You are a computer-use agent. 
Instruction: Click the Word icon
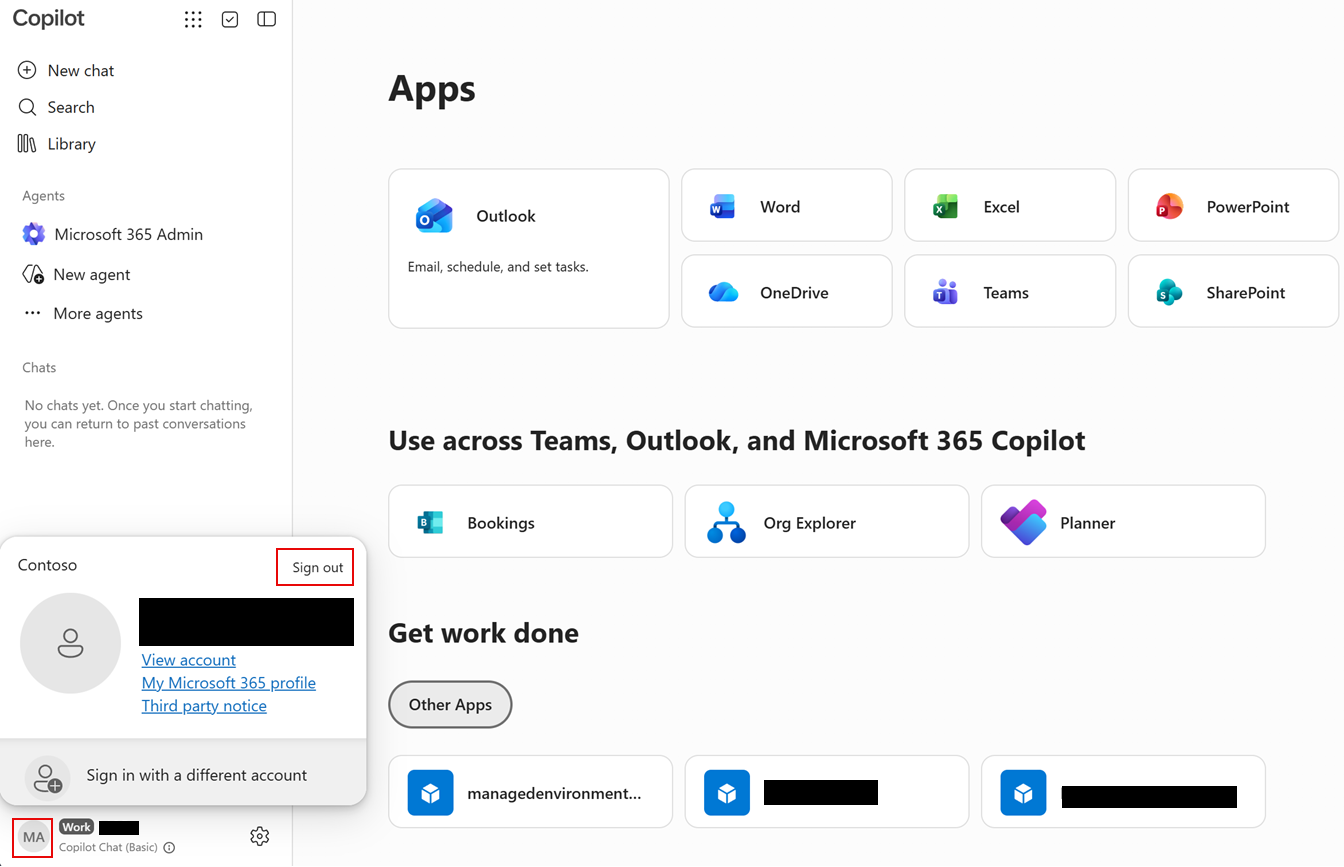(722, 207)
